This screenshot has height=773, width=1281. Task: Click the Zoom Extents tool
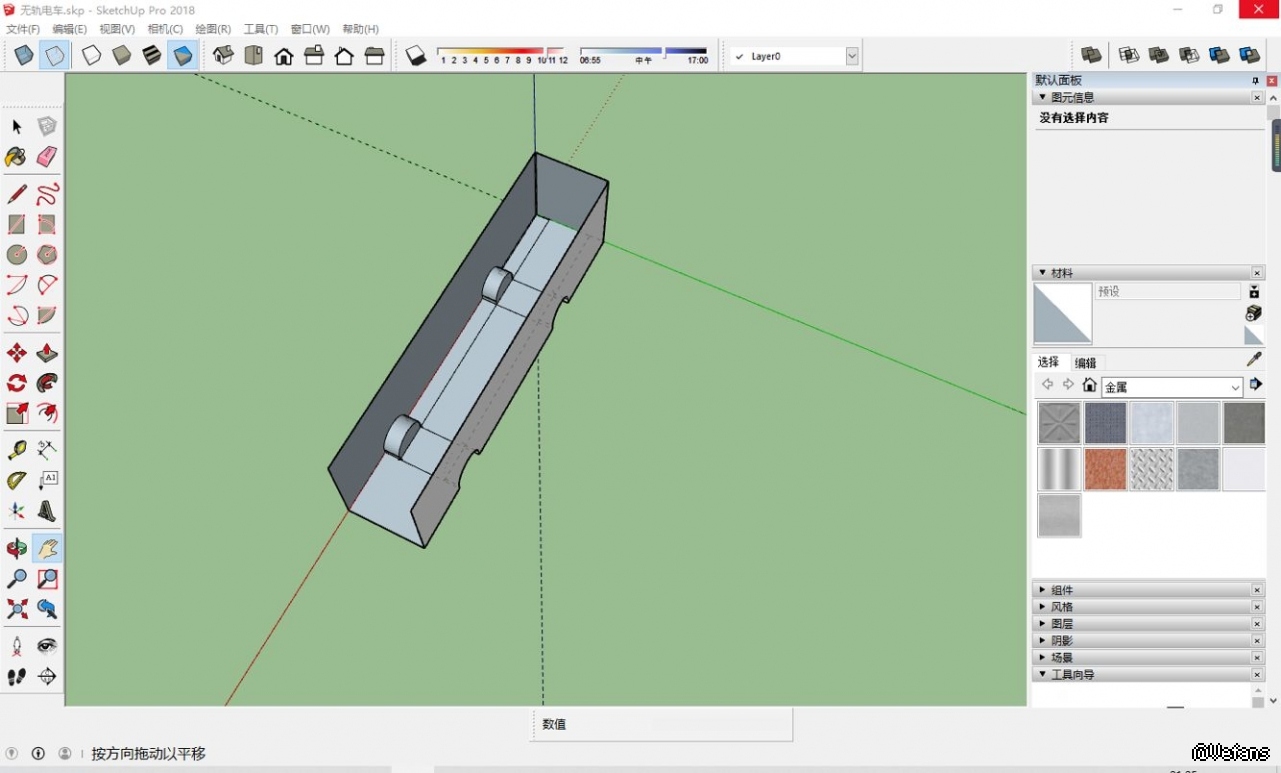click(x=17, y=608)
